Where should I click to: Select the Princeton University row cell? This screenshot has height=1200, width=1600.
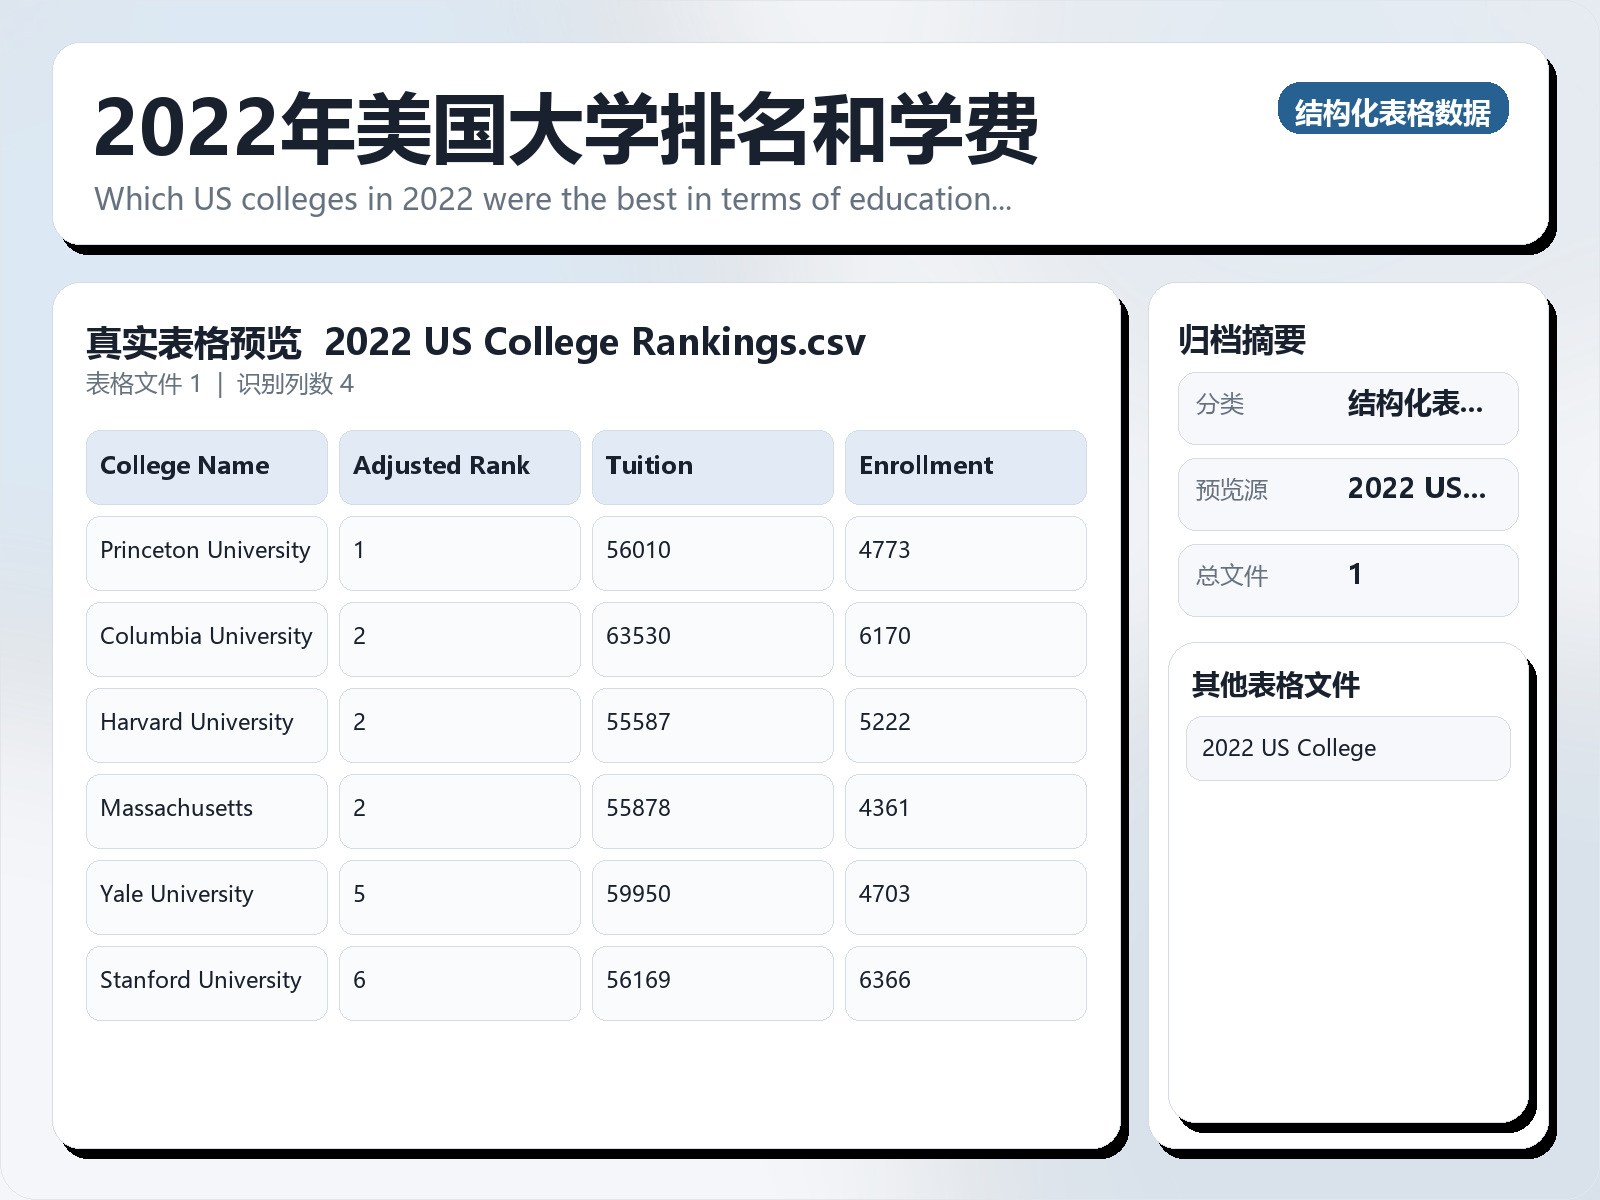[205, 551]
